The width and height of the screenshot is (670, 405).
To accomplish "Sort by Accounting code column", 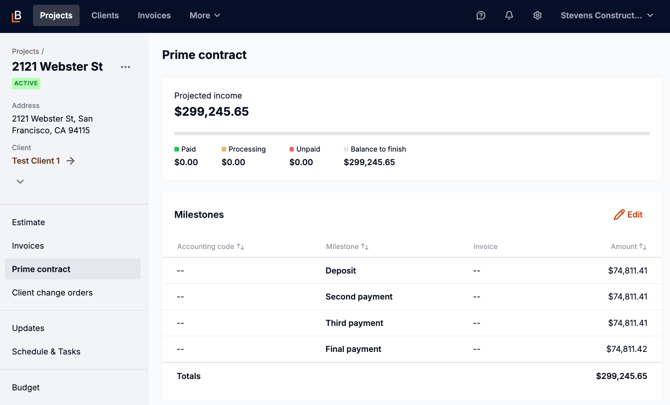I will point(211,247).
